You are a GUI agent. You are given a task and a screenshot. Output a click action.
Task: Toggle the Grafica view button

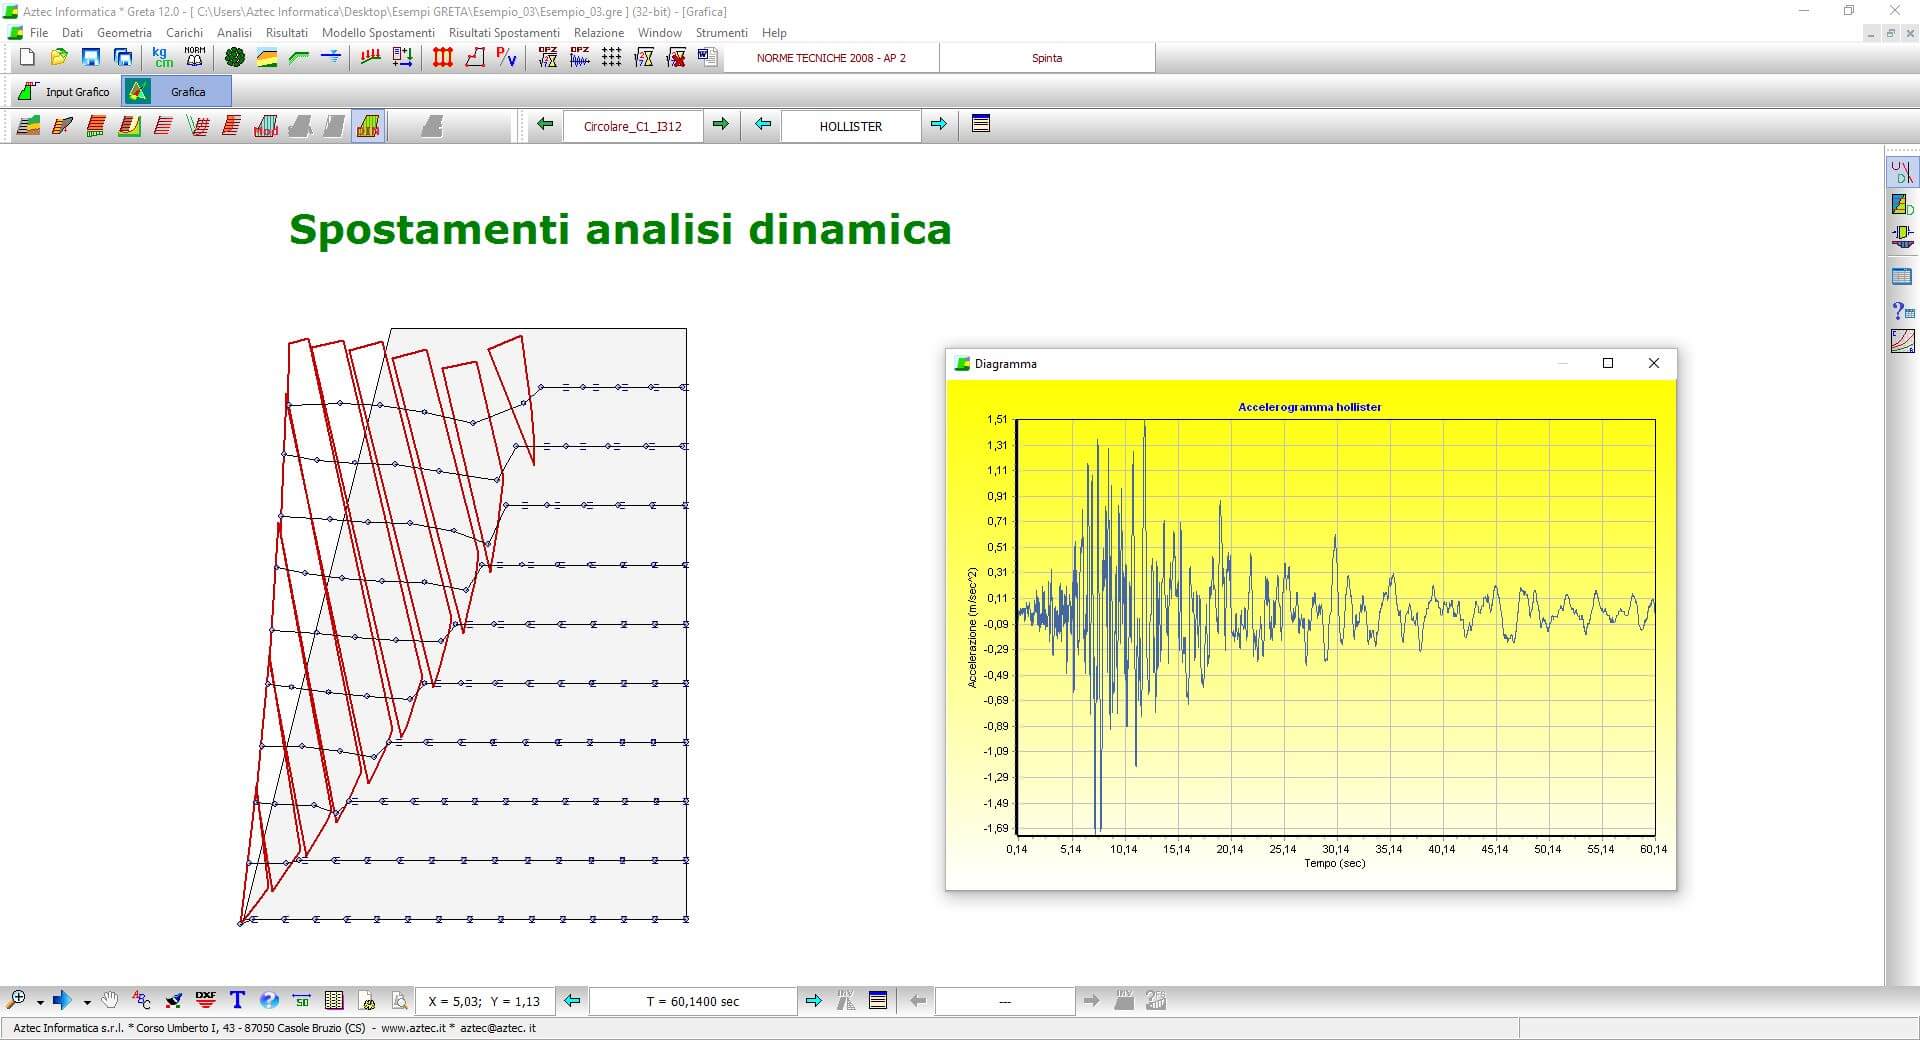(x=177, y=92)
